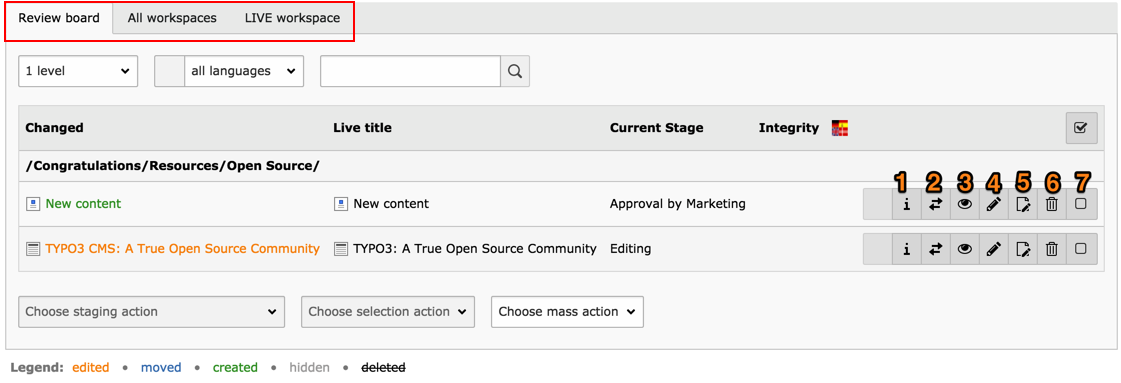This screenshot has width=1121, height=383.
Task: Click the language flag icon beside Integrity
Action: point(839,128)
